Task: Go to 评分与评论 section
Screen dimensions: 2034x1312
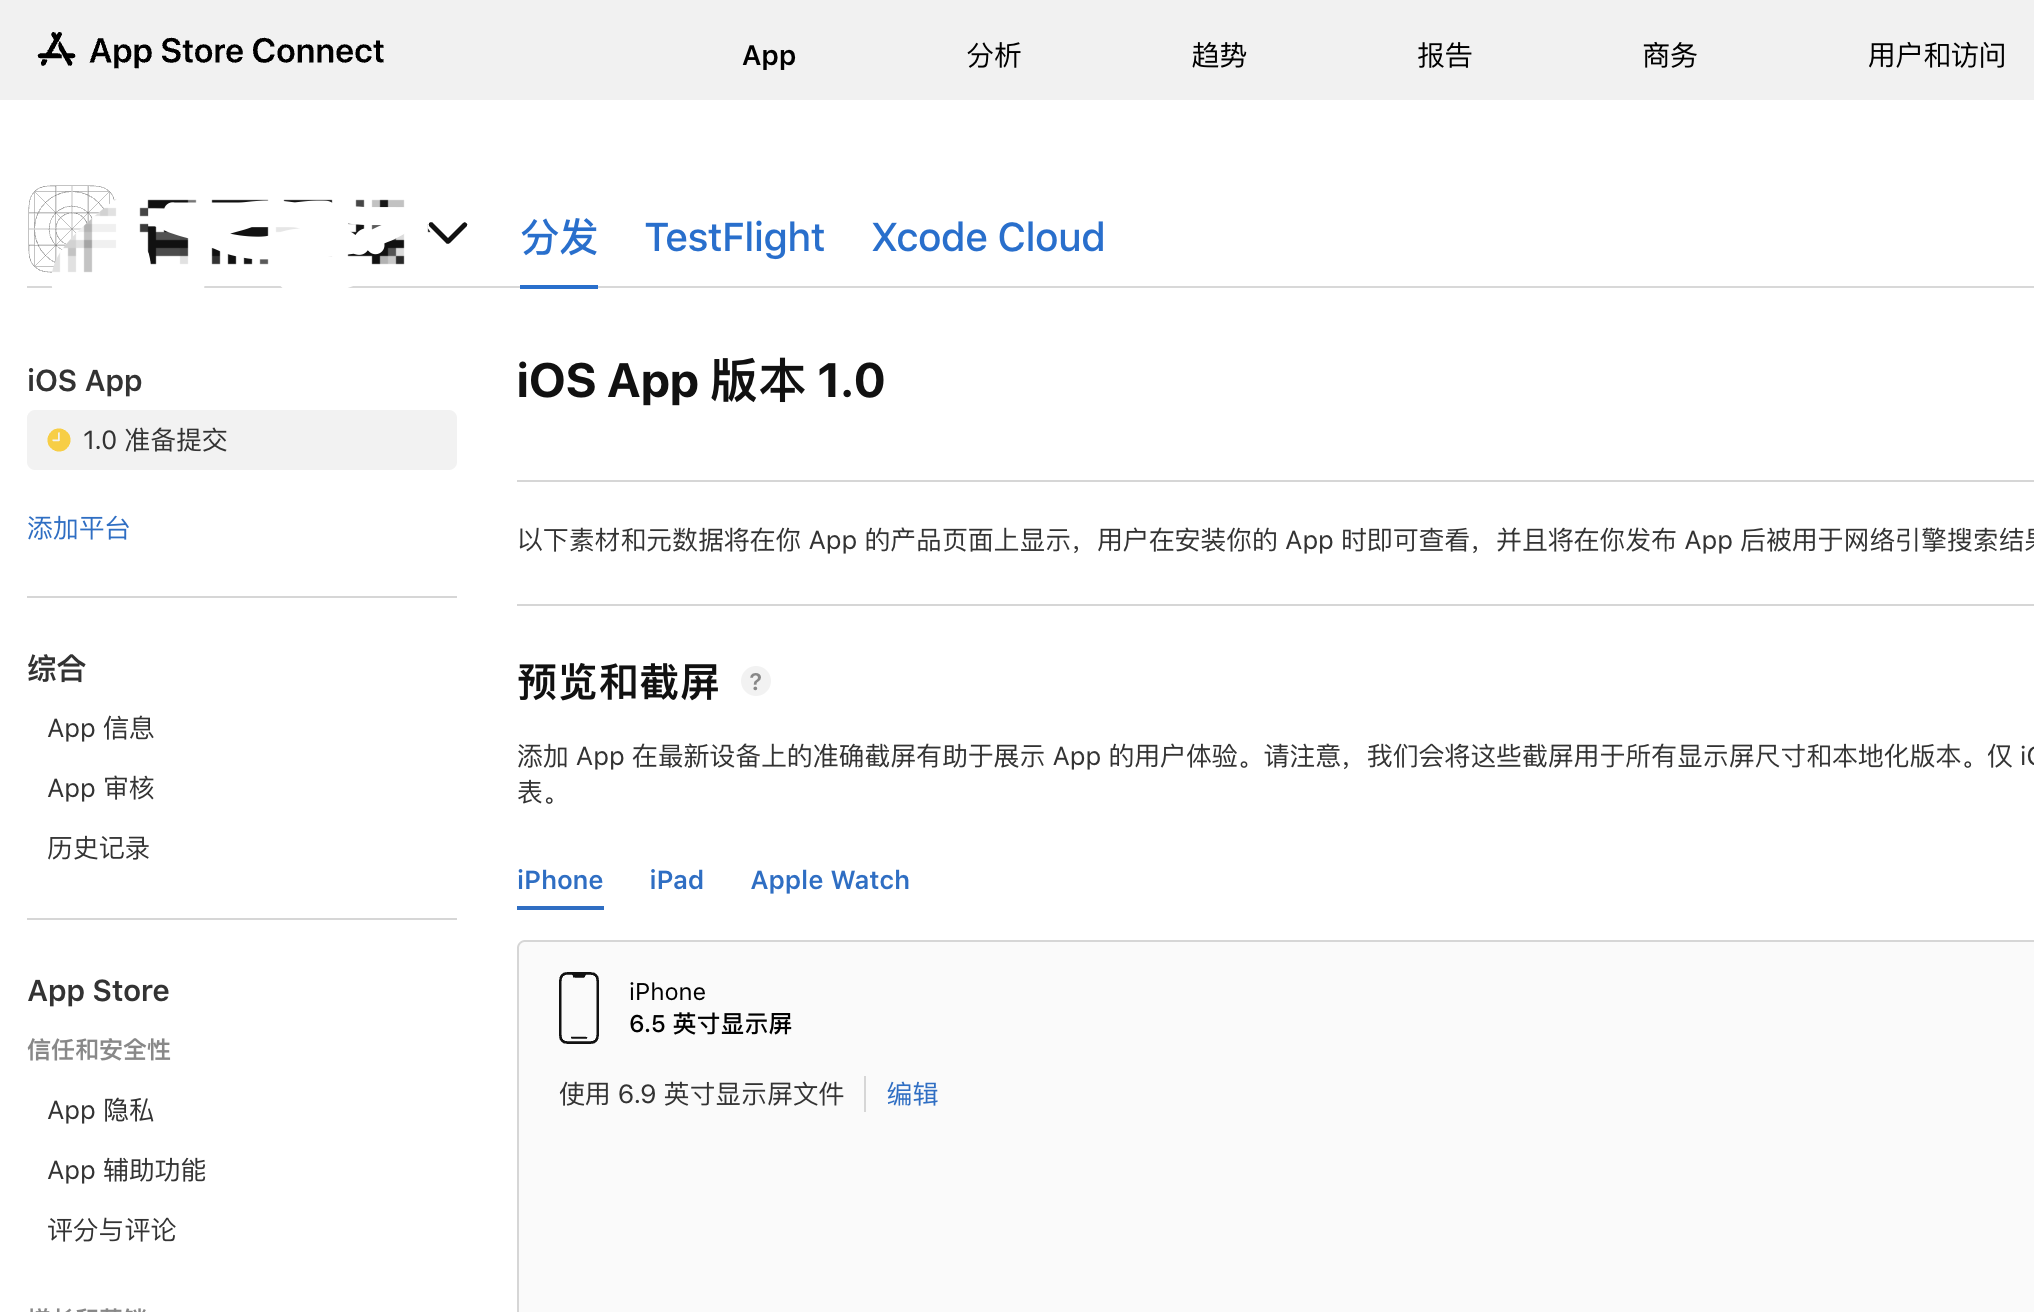Action: pos(111,1230)
